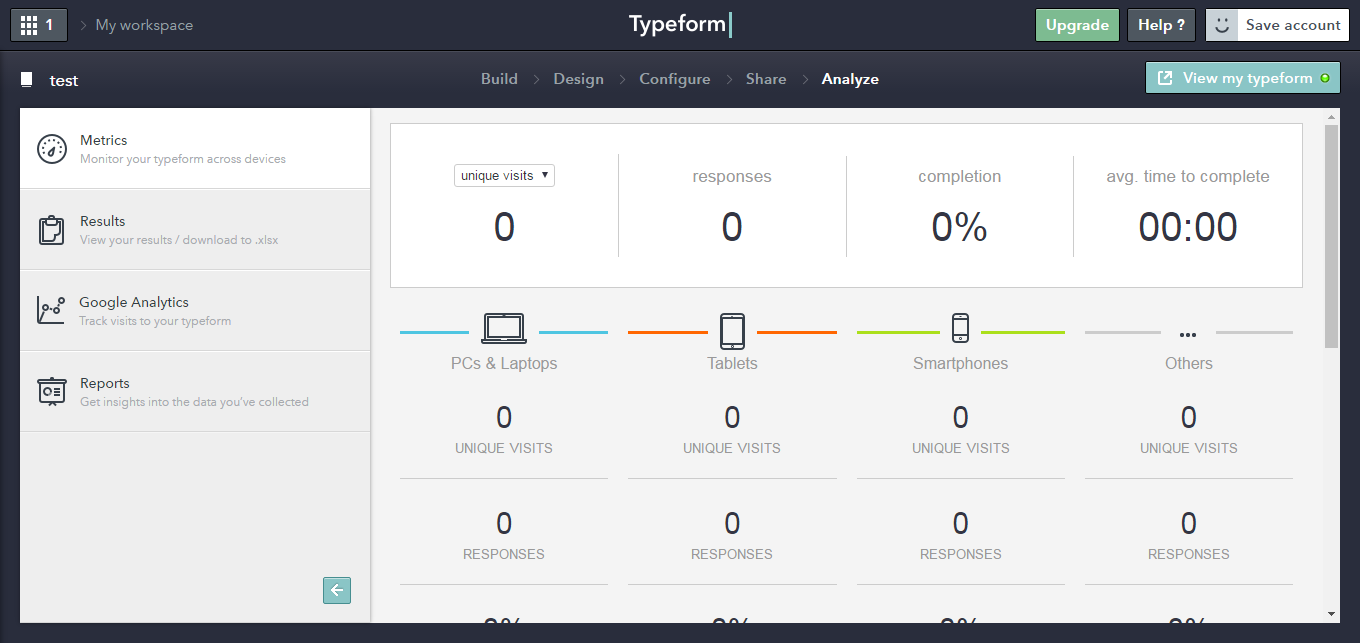Open Google Analytics sidebar section
This screenshot has width=1360, height=643.
coord(195,310)
